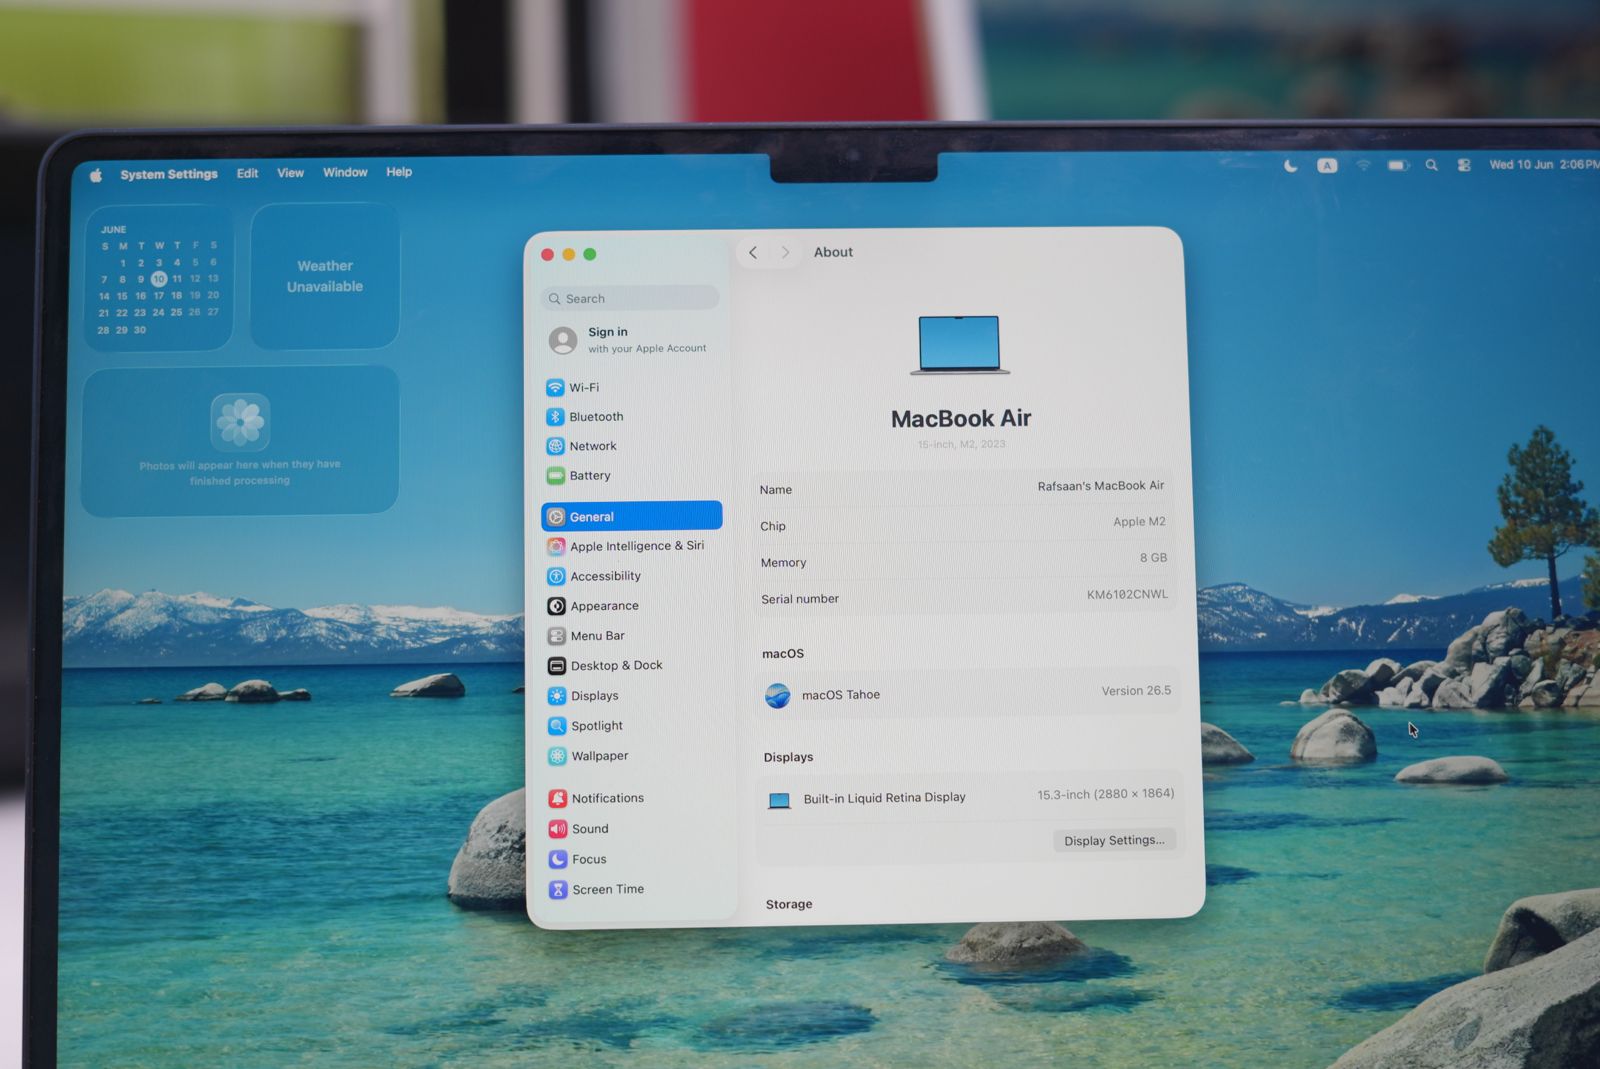Screen dimensions: 1600x1069
Task: Open the System Settings menu
Action: 169,174
